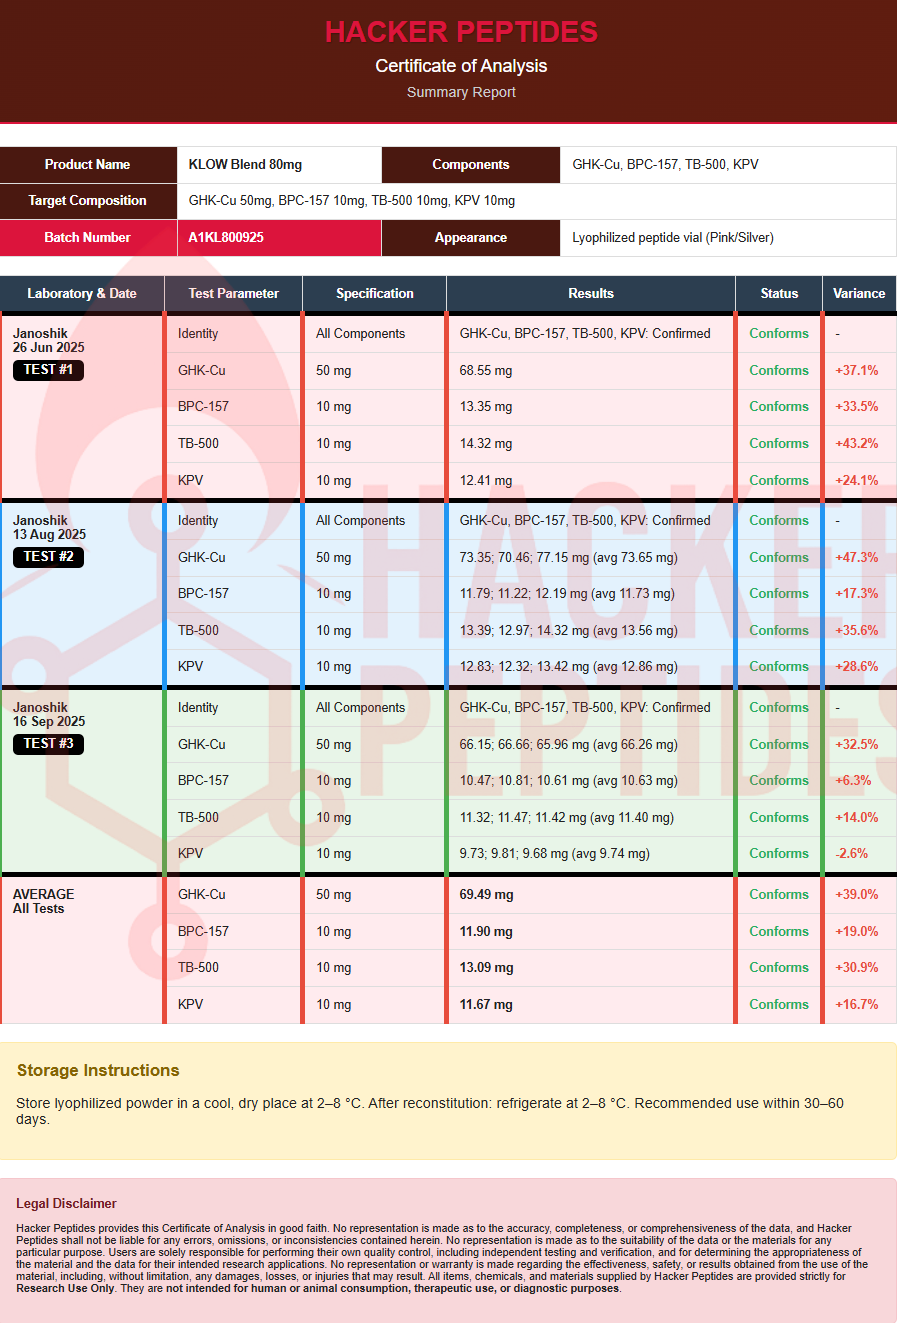
Task: Click variance value '+43.2%'
Action: (x=857, y=444)
